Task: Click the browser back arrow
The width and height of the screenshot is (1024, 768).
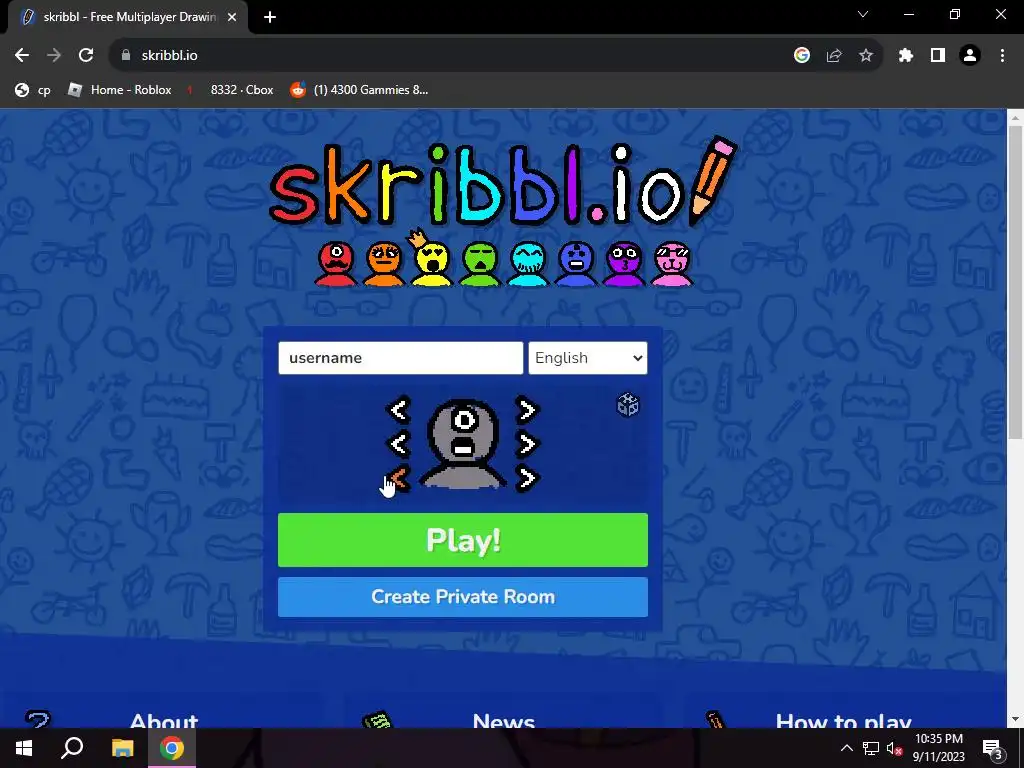Action: (22, 56)
